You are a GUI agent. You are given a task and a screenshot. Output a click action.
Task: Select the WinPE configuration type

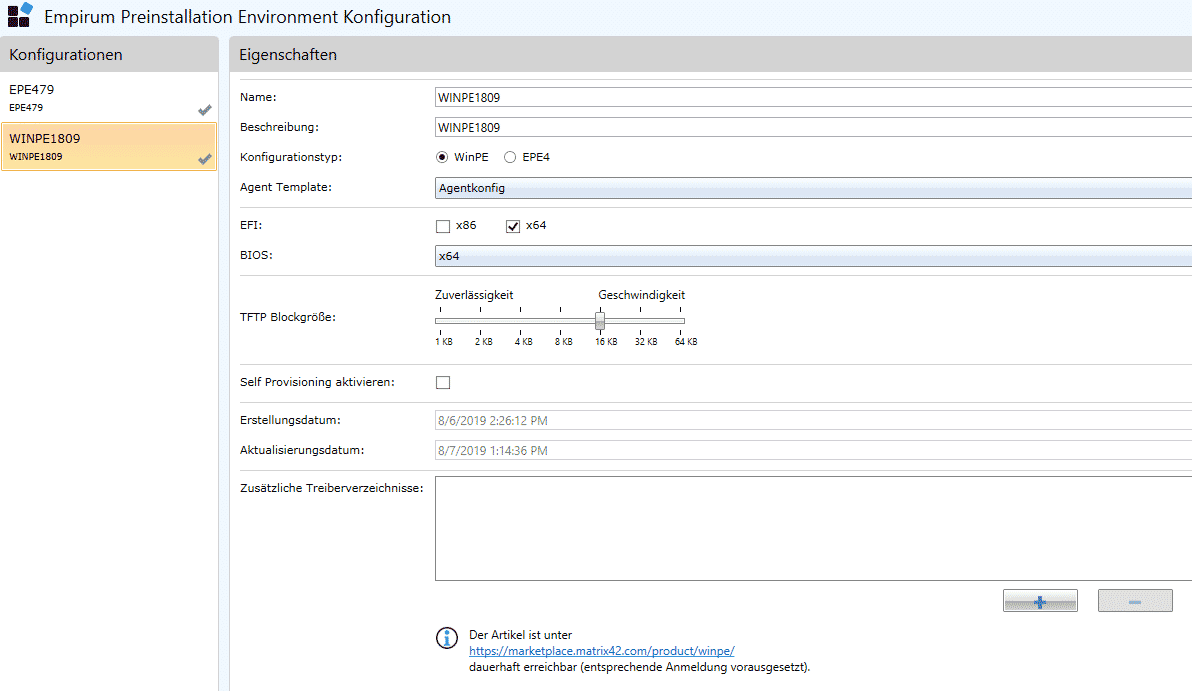pos(442,157)
